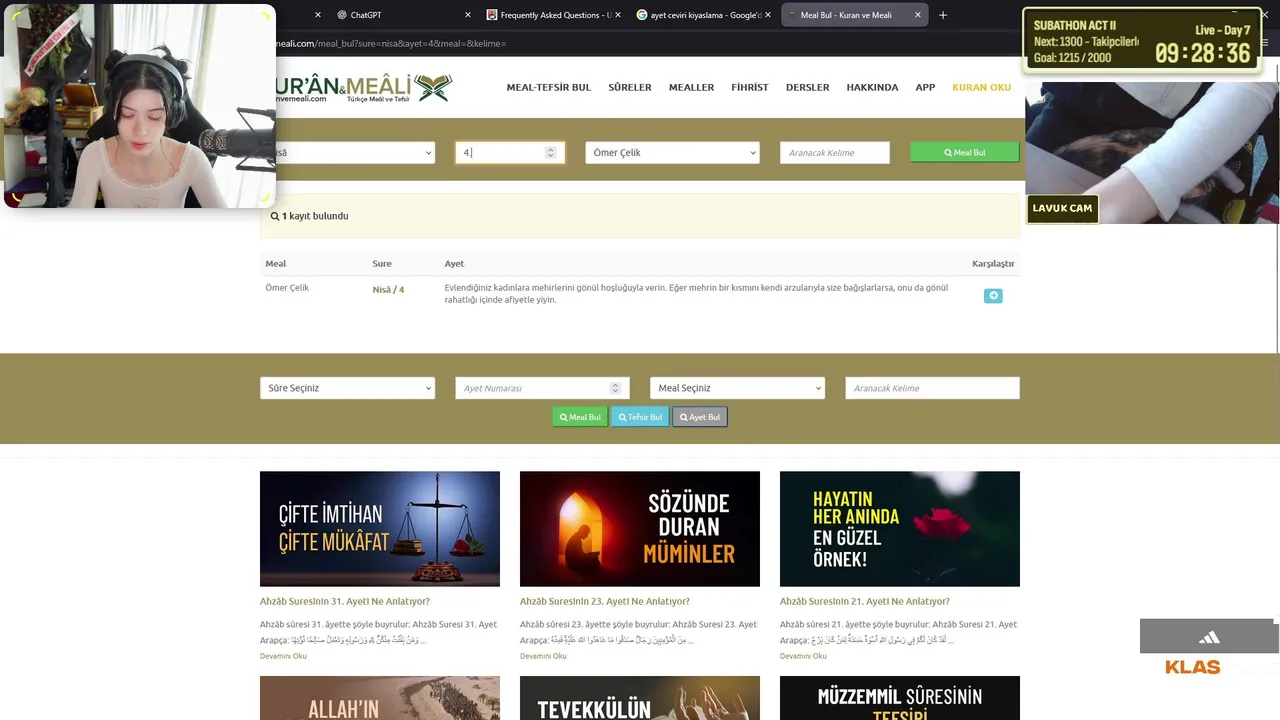Close the Frequently Asked Questions tab
1280x720 pixels.
click(617, 15)
